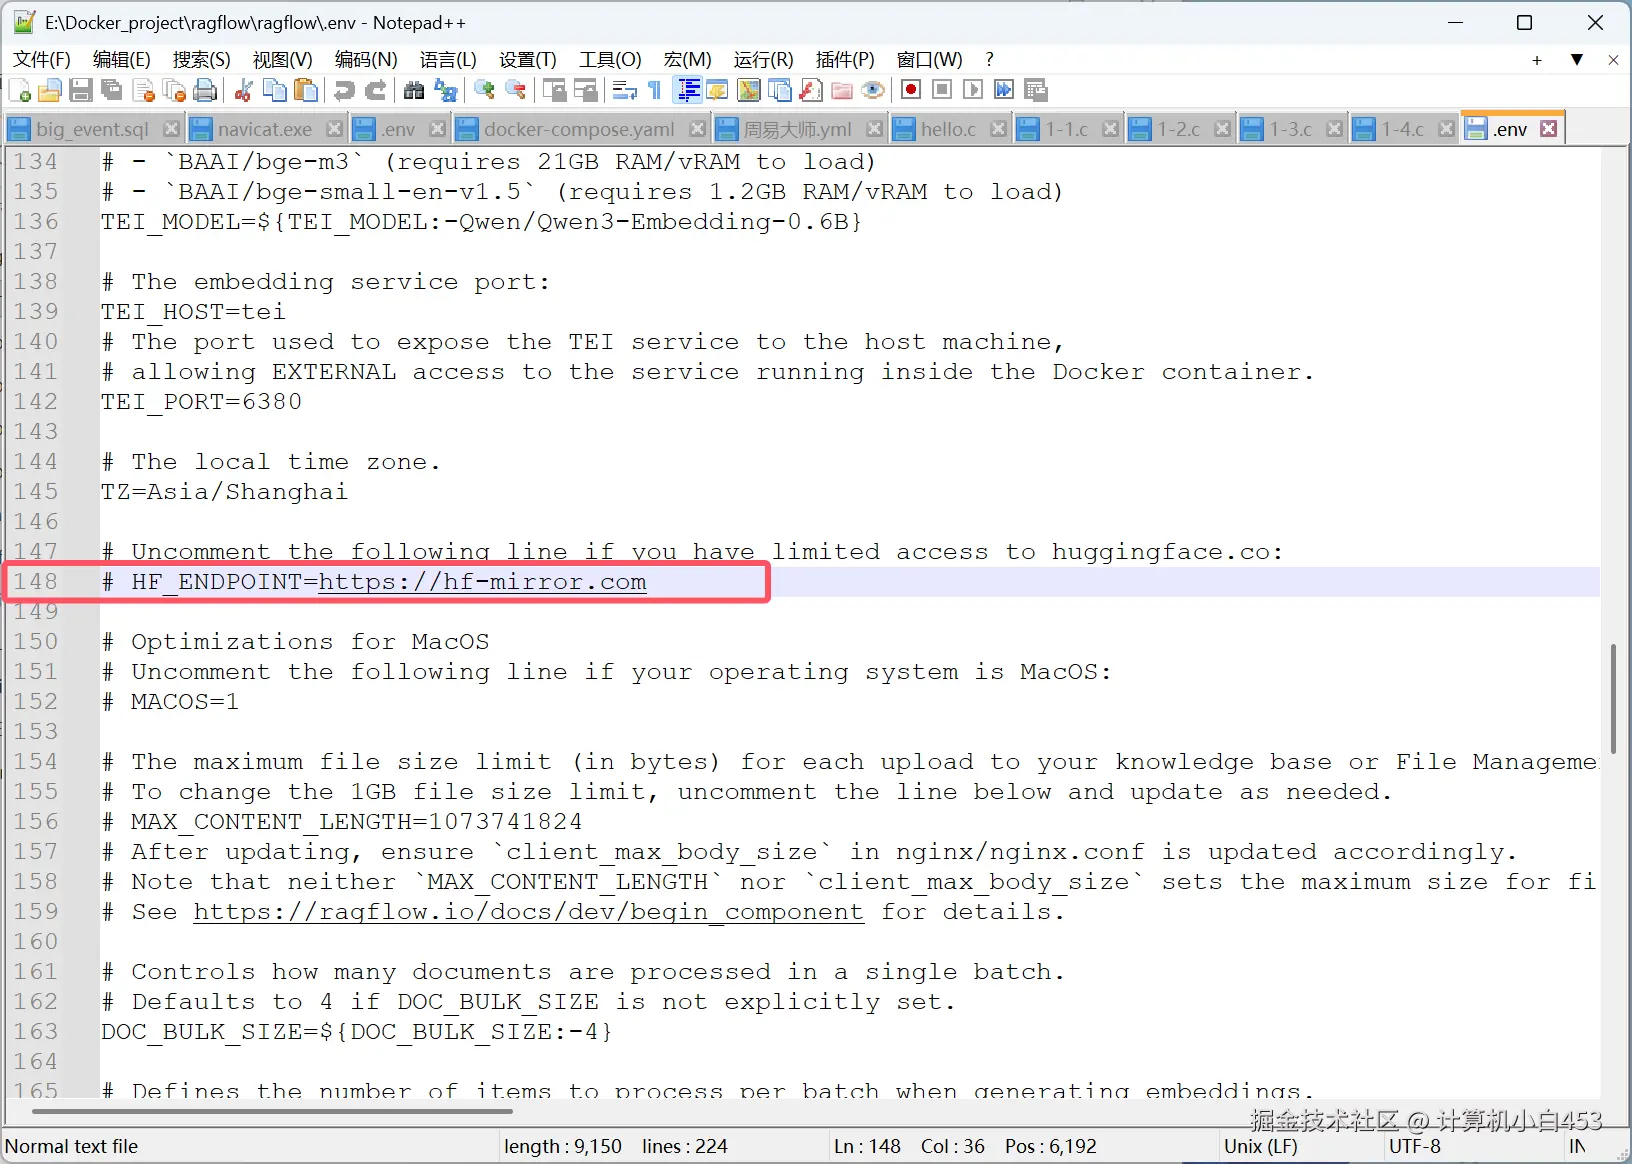Redo the last undone edit
This screenshot has height=1164, width=1632.
(376, 91)
